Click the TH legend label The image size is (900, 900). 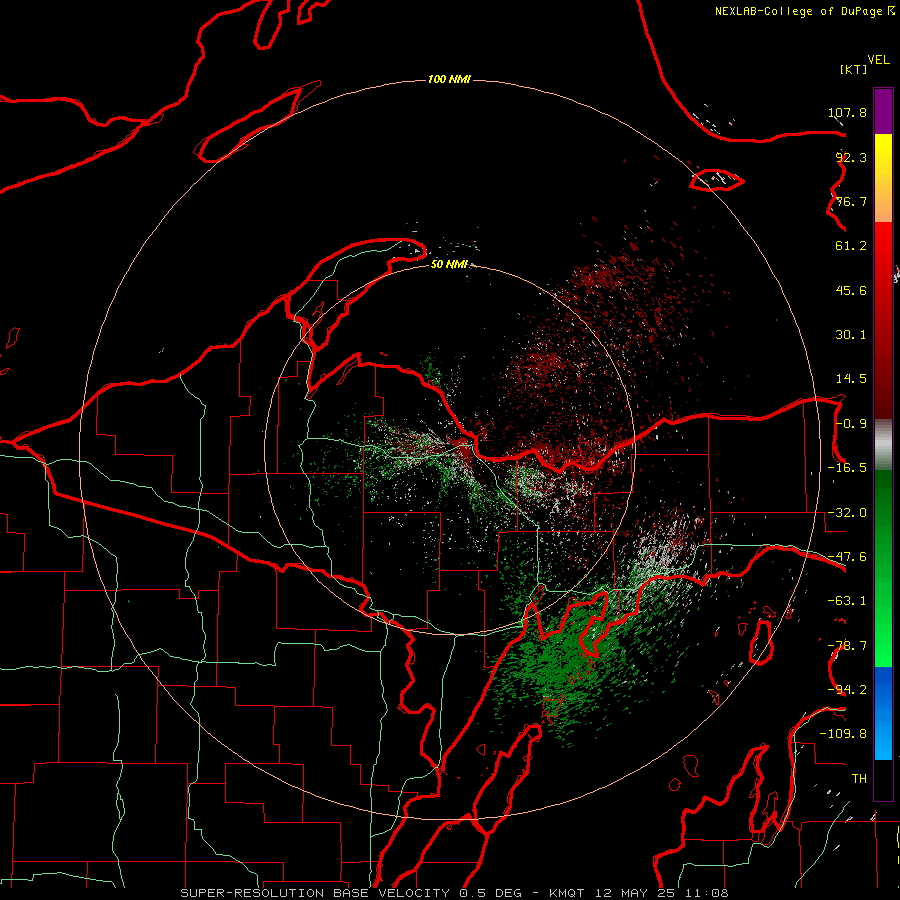tap(859, 779)
